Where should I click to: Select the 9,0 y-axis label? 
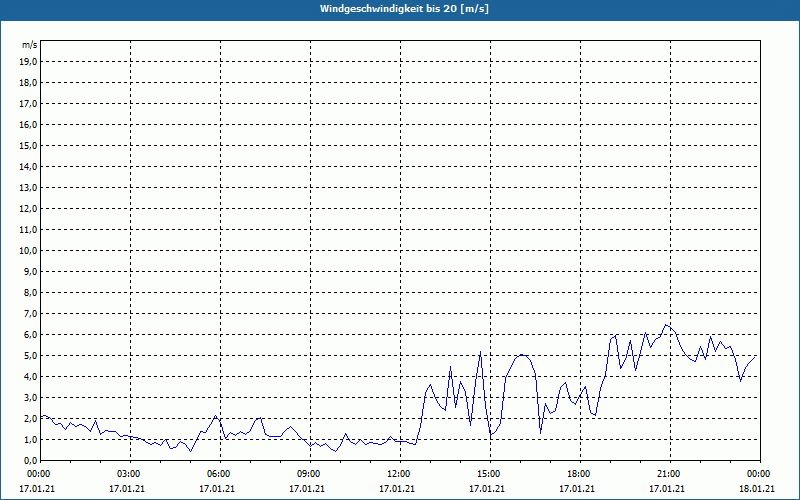(30, 271)
